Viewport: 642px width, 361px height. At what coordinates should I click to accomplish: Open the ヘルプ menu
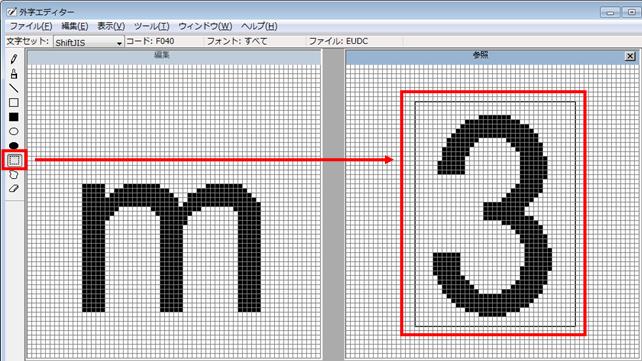click(259, 26)
